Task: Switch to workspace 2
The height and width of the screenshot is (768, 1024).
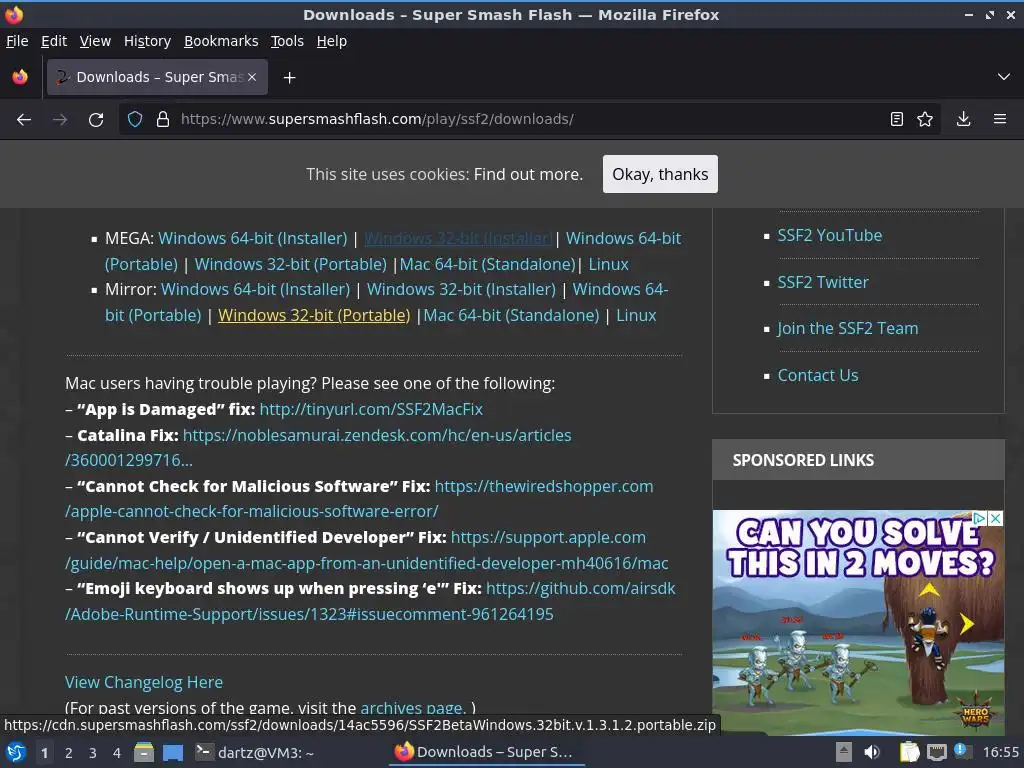Action: click(x=69, y=753)
